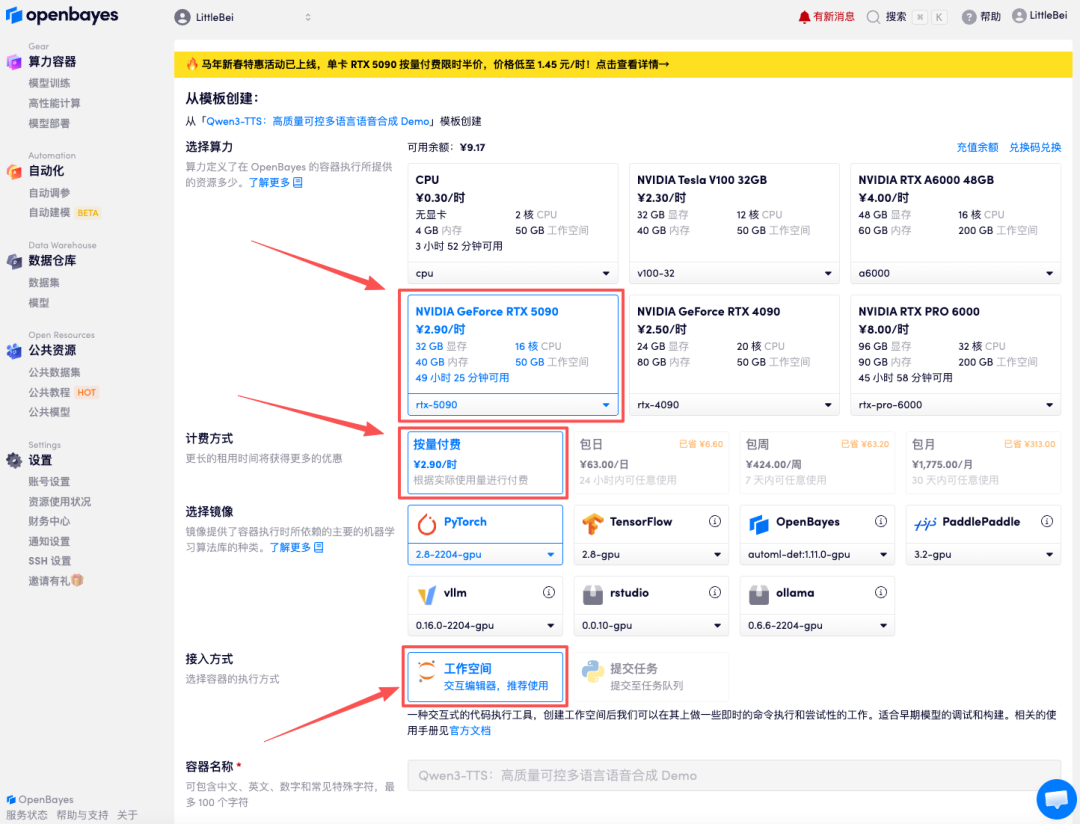
Task: Select 提交任务 access mode
Action: click(651, 677)
